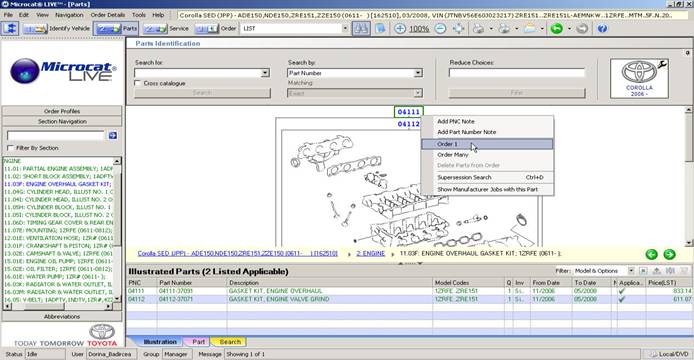694x360 pixels.
Task: Click applicability checkmark for part 04111-37091
Action: 622,291
